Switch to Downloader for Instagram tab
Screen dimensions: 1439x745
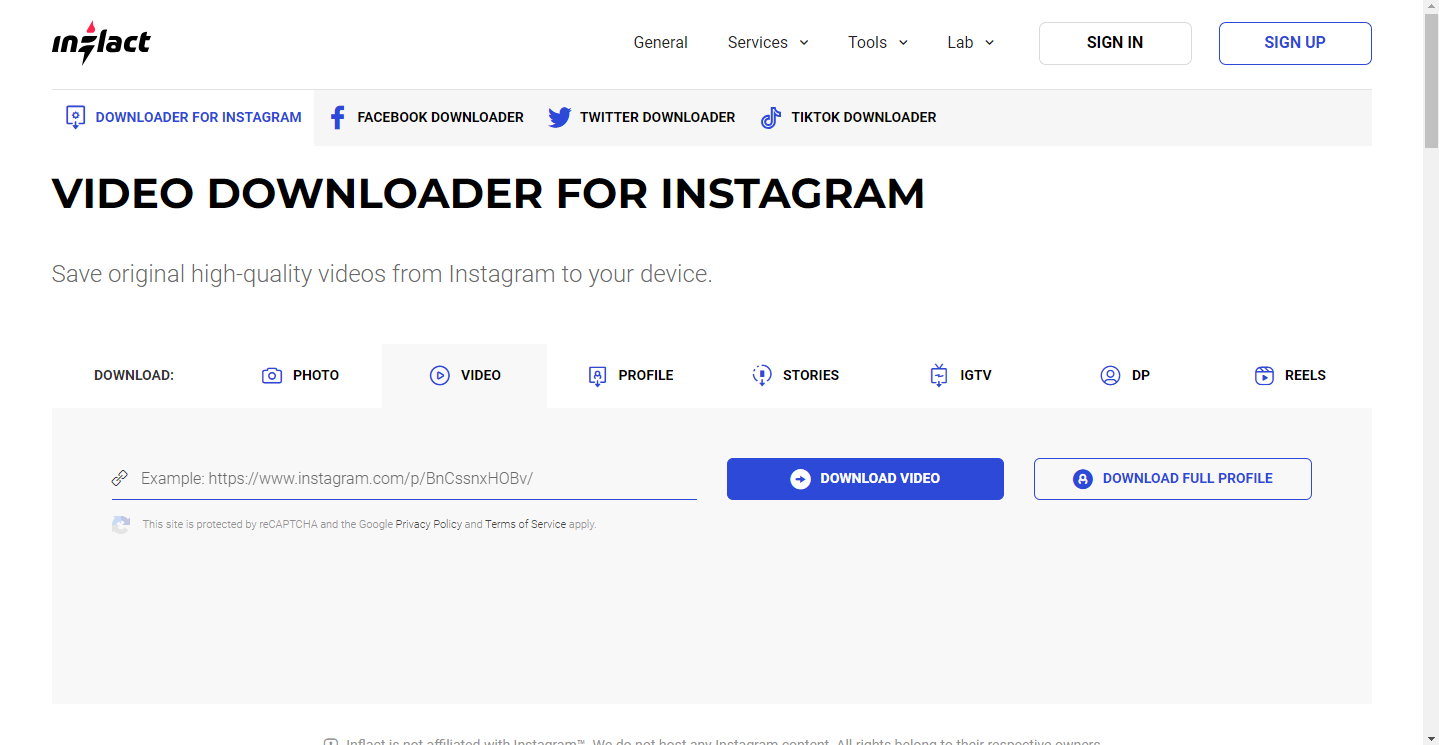[x=183, y=117]
